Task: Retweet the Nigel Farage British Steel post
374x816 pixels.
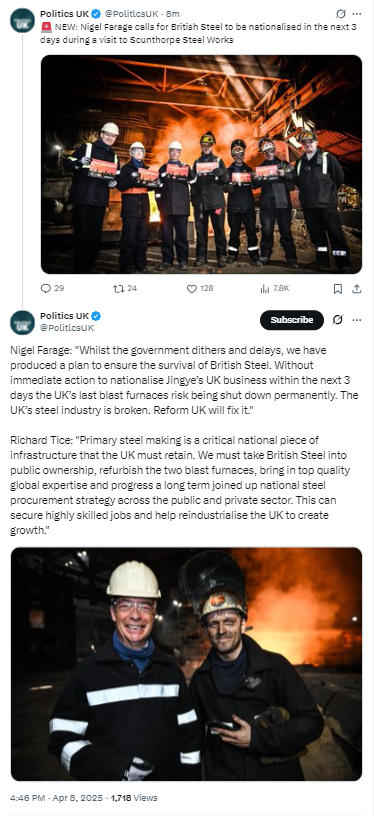Action: pyautogui.click(x=125, y=288)
